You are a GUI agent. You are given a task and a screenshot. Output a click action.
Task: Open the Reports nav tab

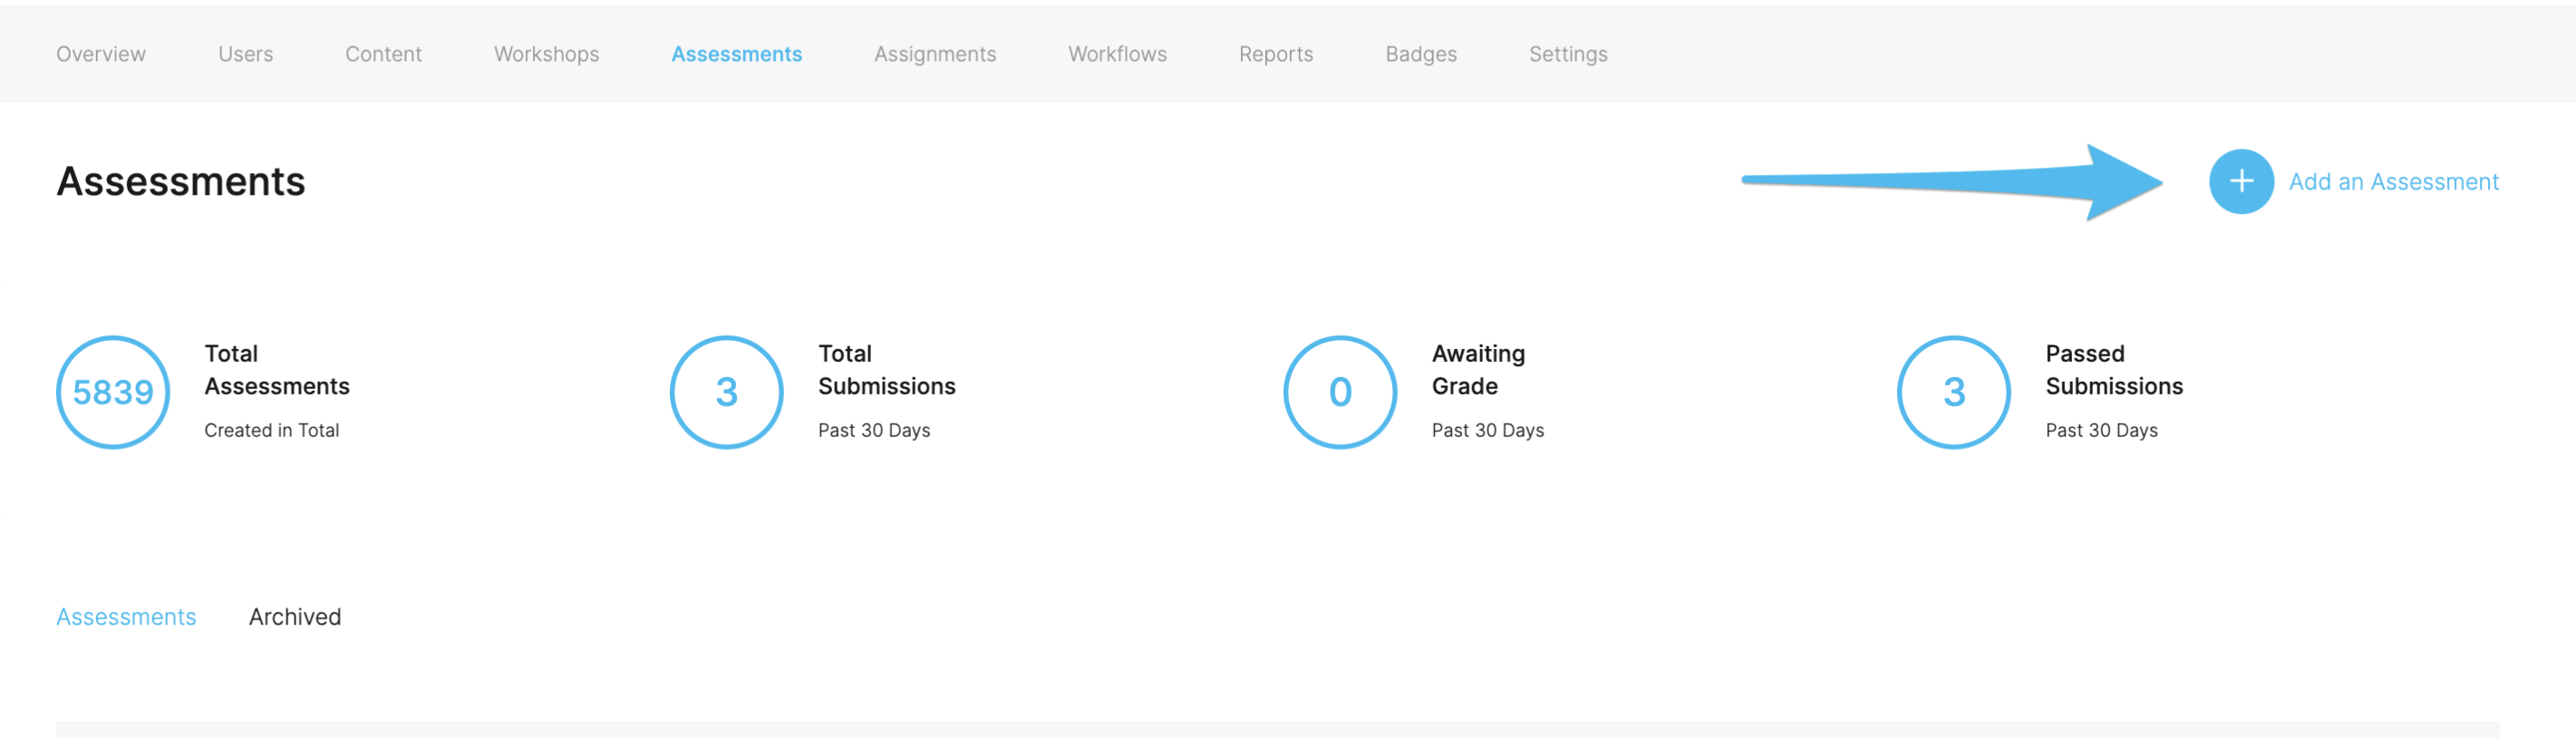tap(1276, 54)
